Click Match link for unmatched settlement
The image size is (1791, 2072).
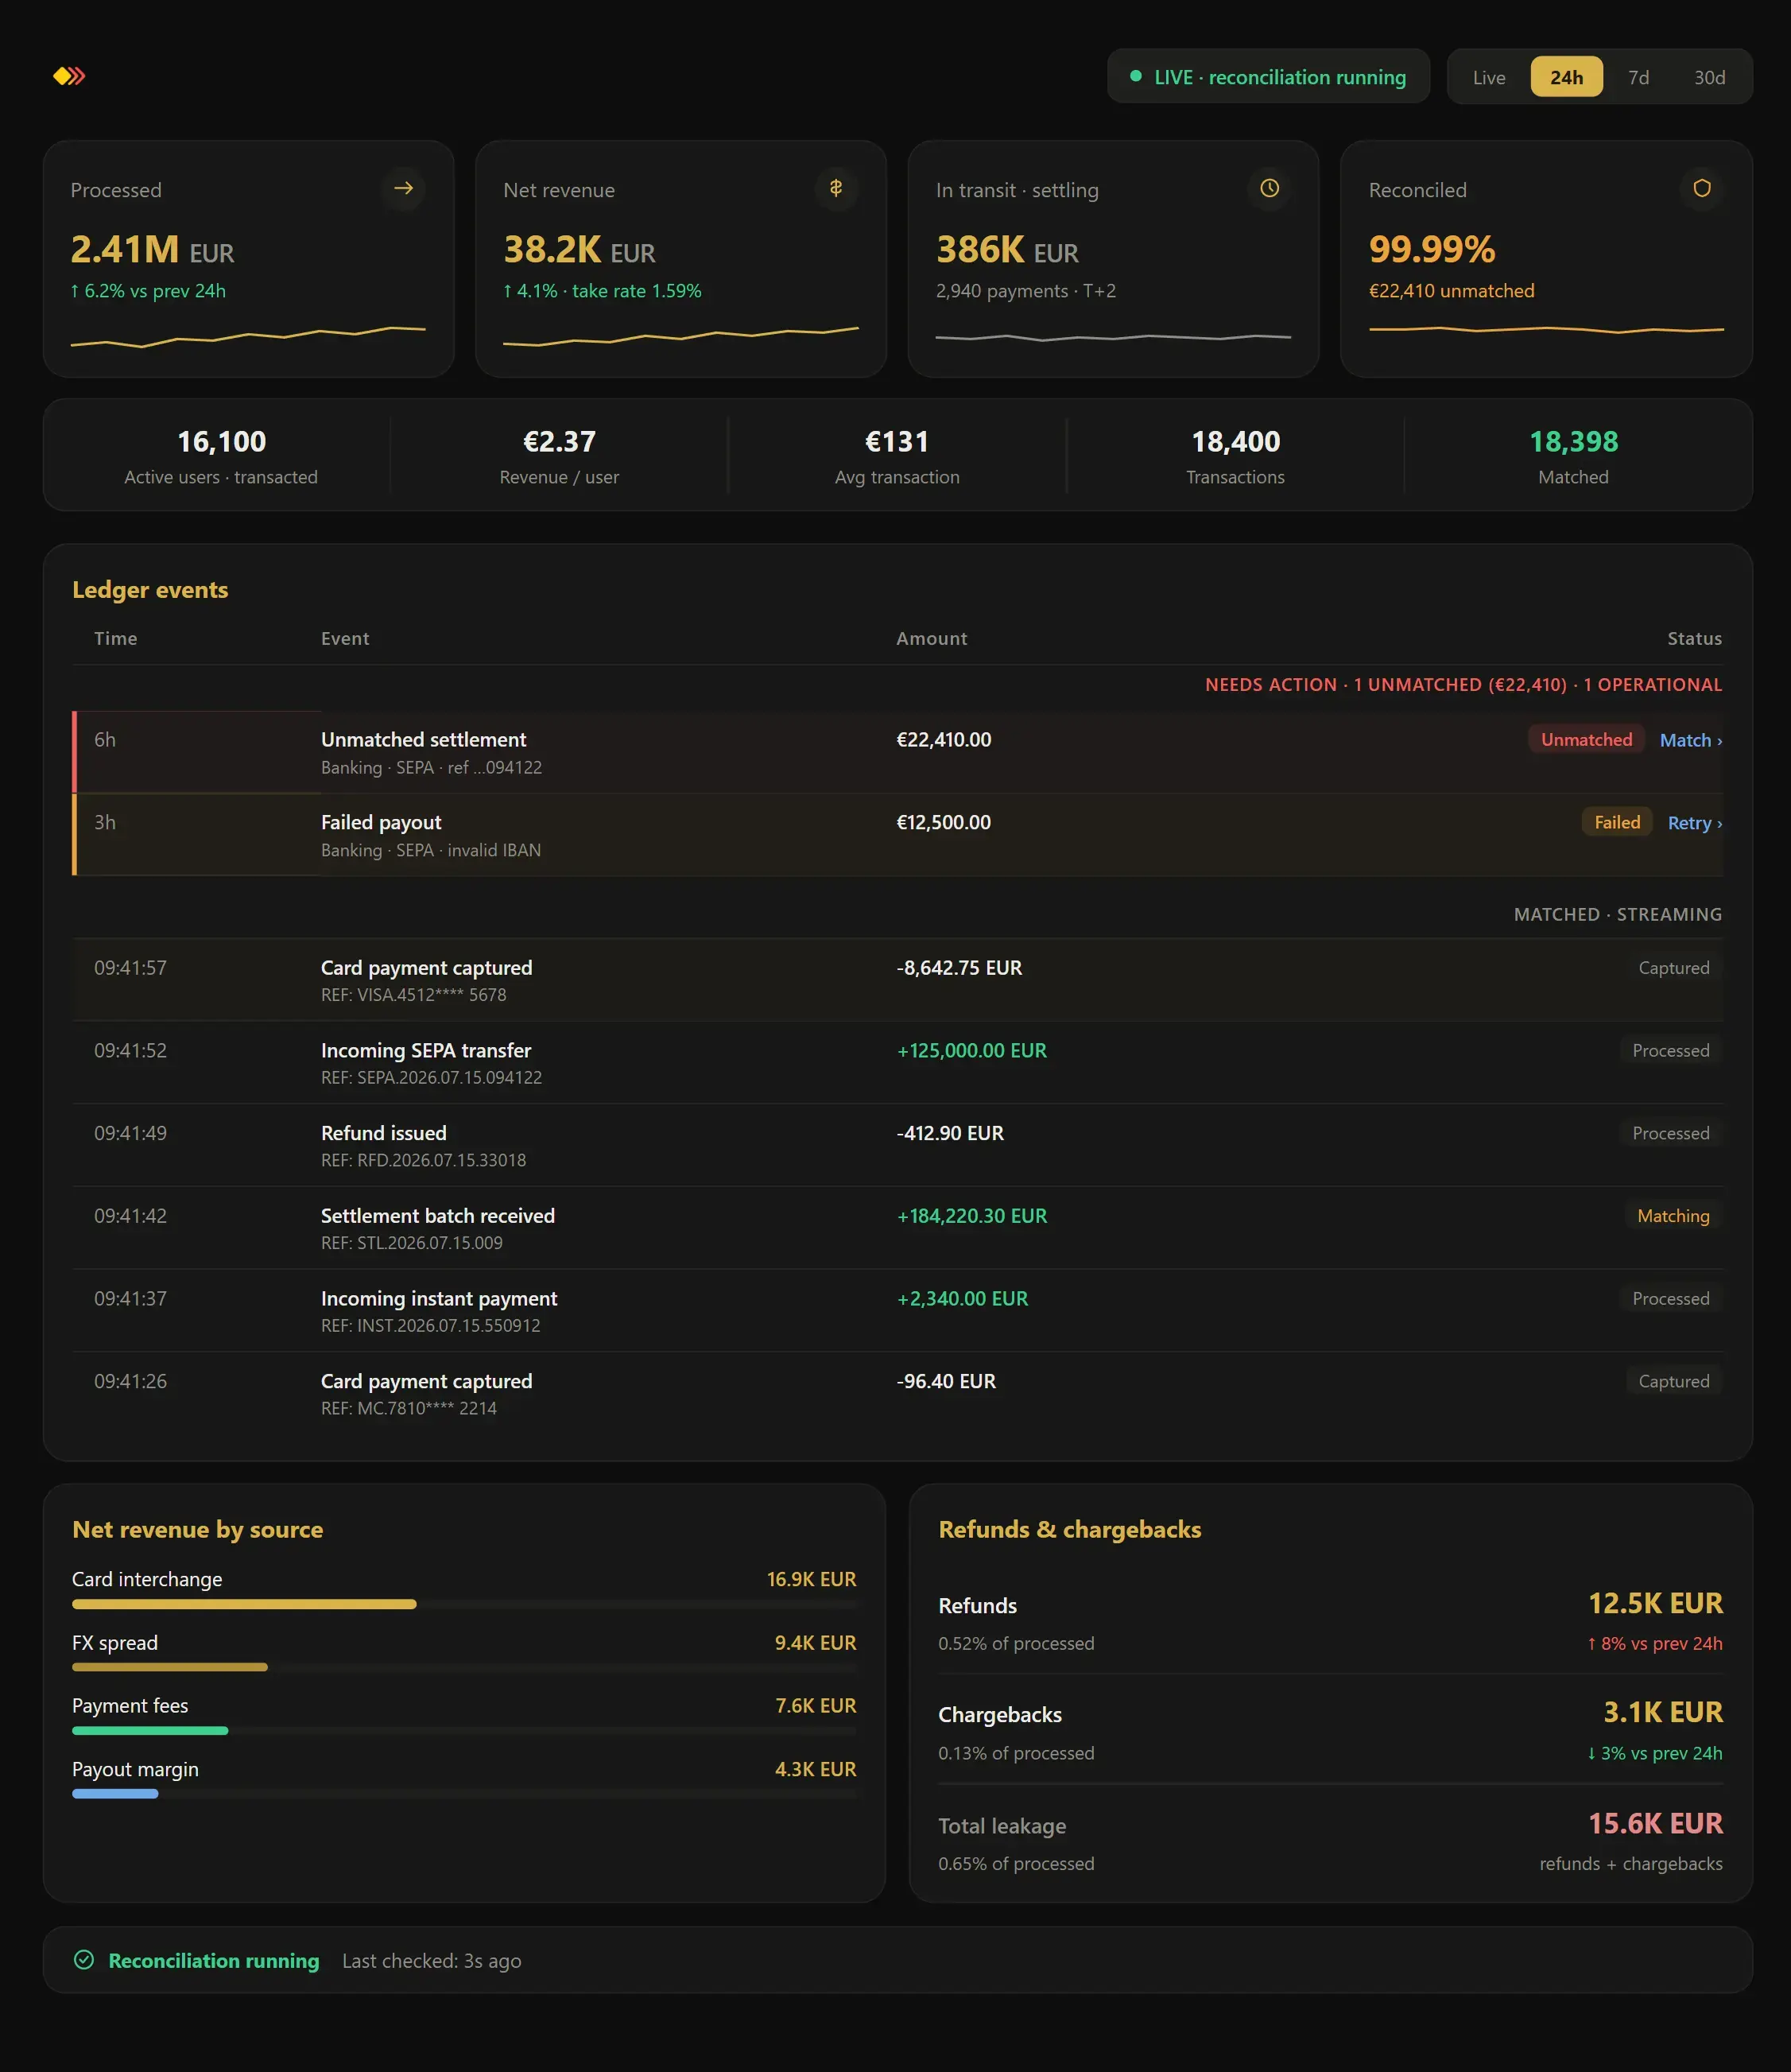(x=1691, y=740)
